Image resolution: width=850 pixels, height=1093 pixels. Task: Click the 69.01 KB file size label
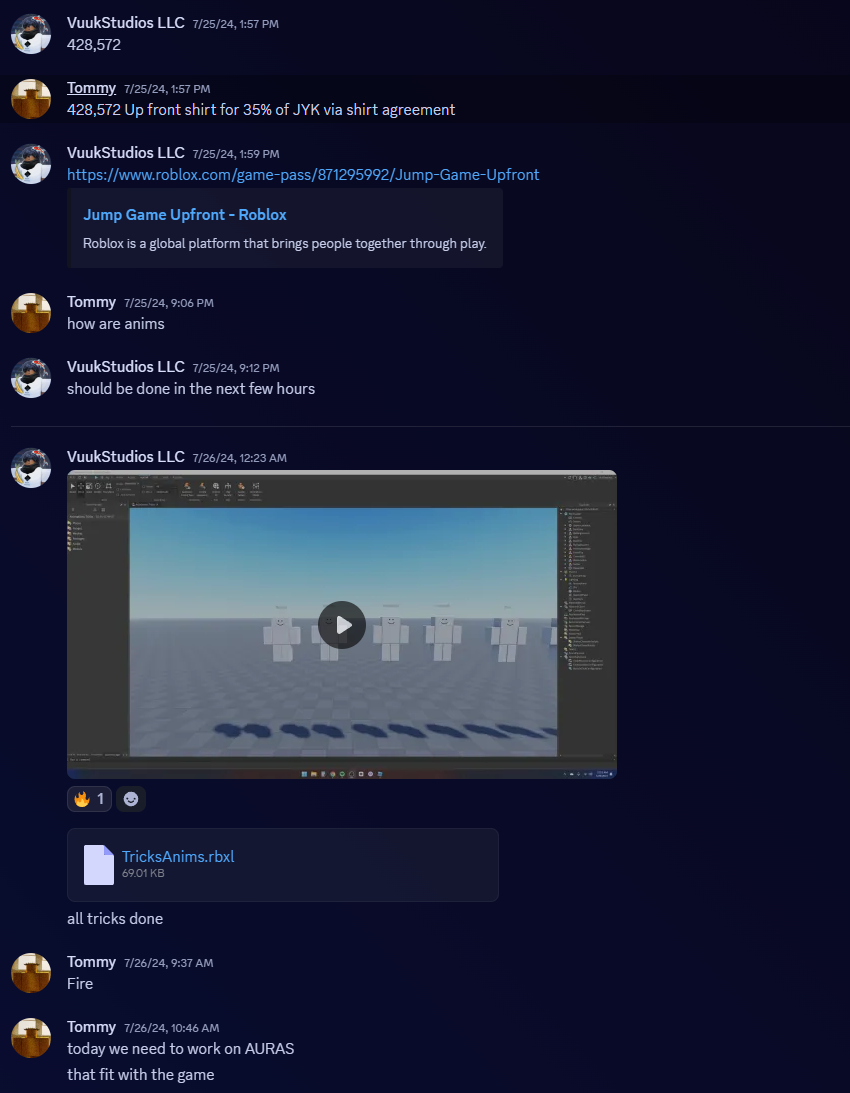pyautogui.click(x=143, y=873)
